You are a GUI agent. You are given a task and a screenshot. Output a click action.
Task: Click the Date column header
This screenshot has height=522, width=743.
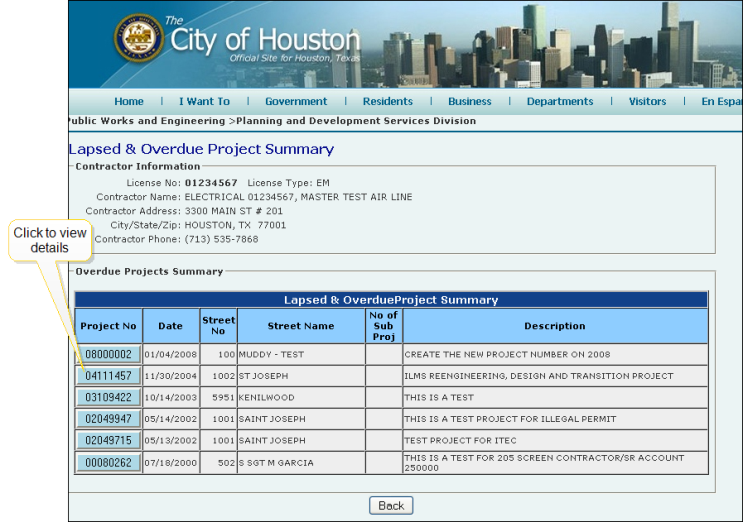click(x=171, y=326)
